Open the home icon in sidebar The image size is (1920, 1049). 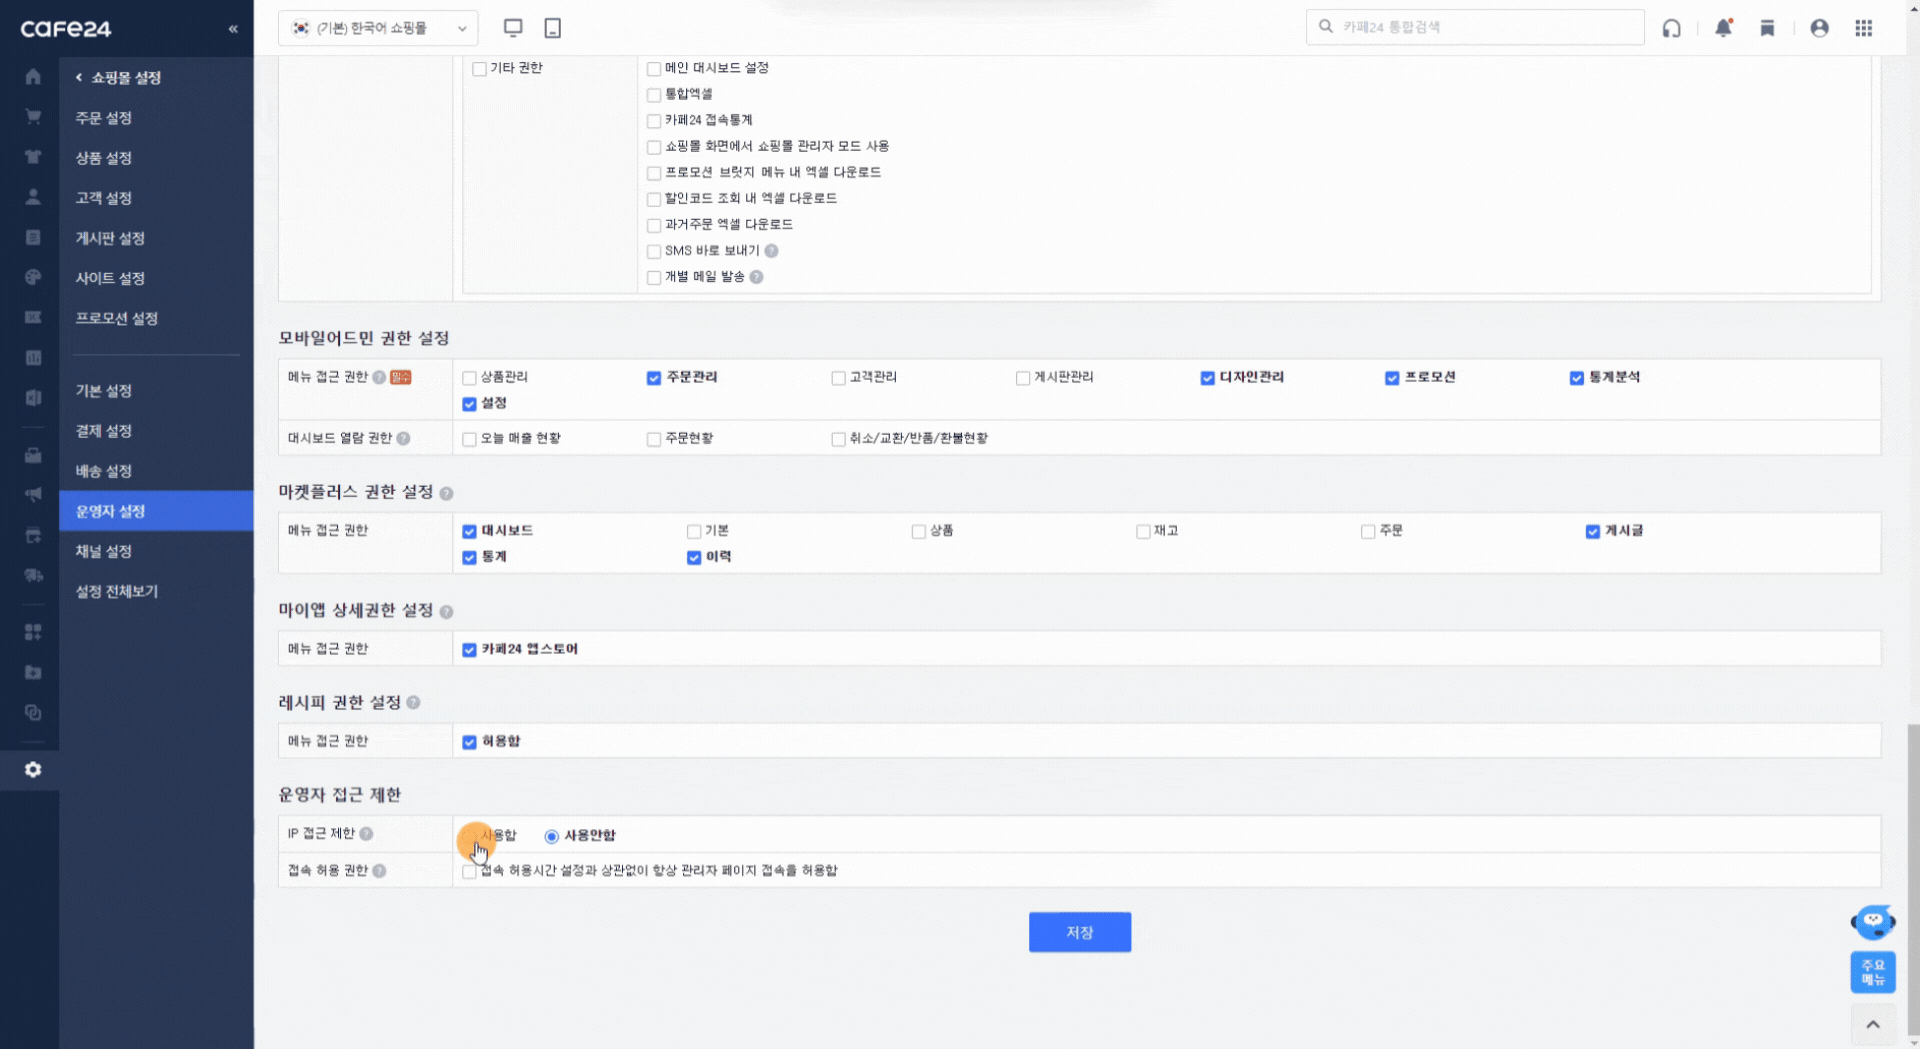(x=33, y=77)
